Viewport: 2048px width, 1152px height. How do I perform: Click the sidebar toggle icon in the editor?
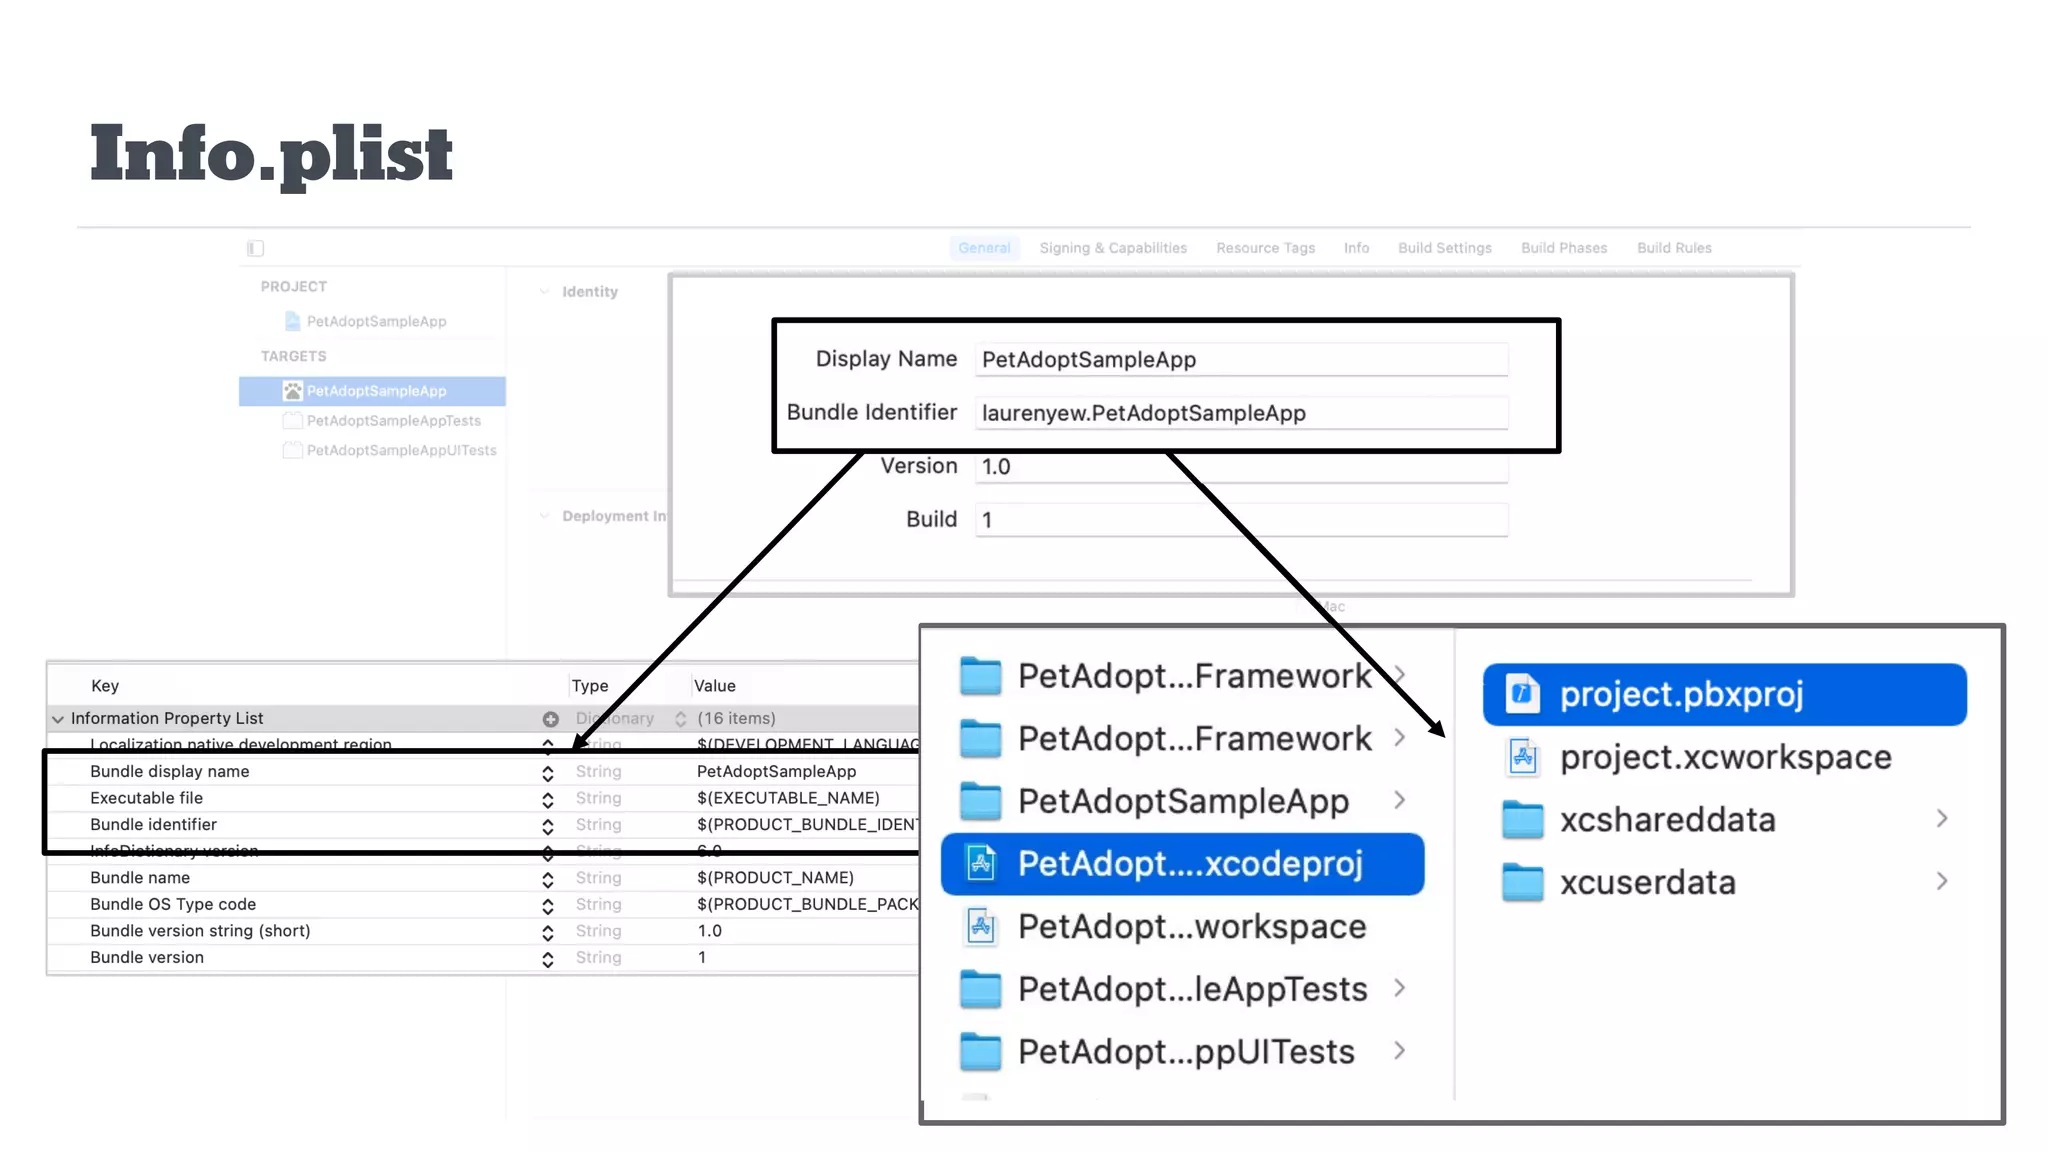point(256,248)
